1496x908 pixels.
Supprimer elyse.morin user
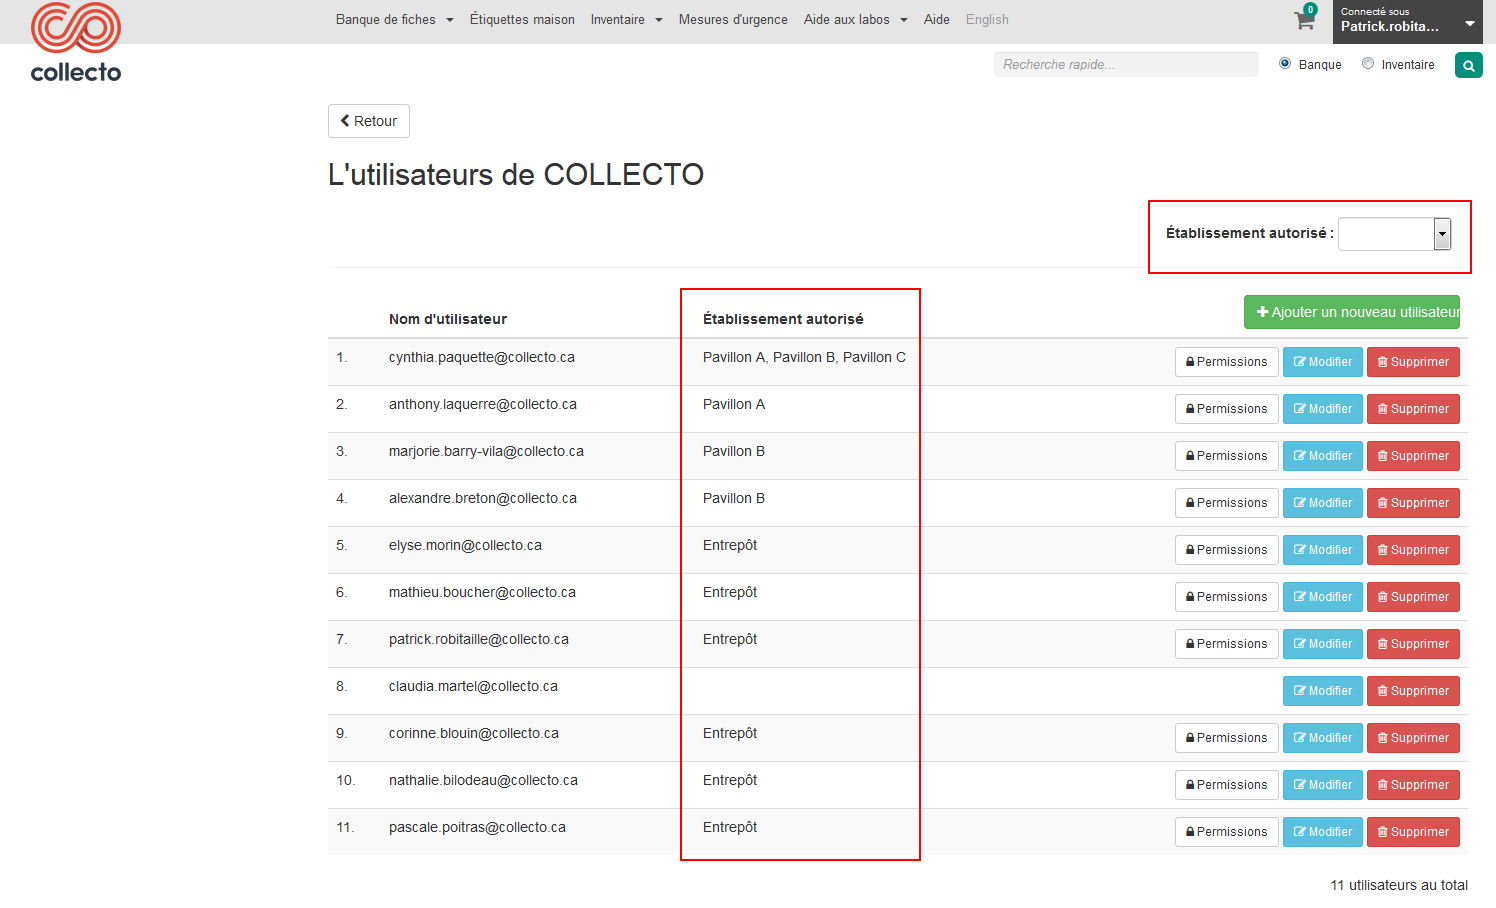(x=1413, y=550)
